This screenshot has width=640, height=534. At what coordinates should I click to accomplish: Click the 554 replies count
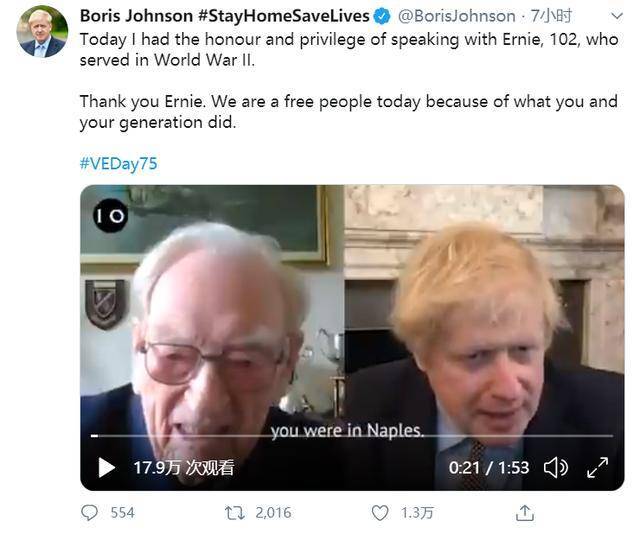pos(122,513)
